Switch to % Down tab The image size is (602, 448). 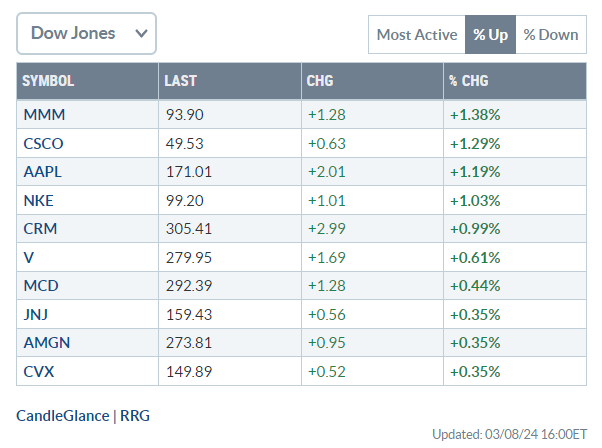[551, 34]
